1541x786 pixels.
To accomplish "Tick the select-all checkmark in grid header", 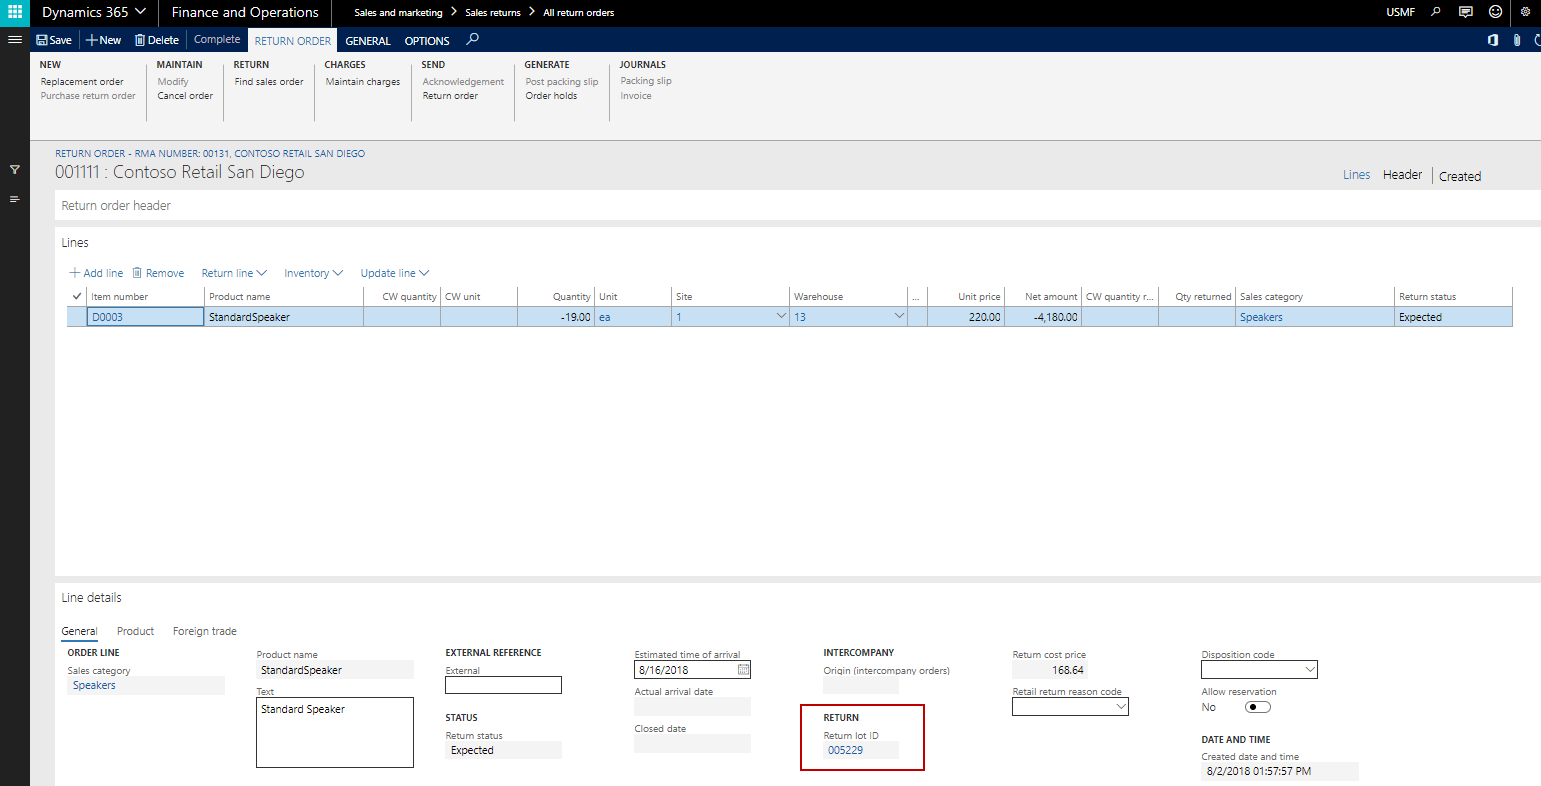I will point(77,296).
